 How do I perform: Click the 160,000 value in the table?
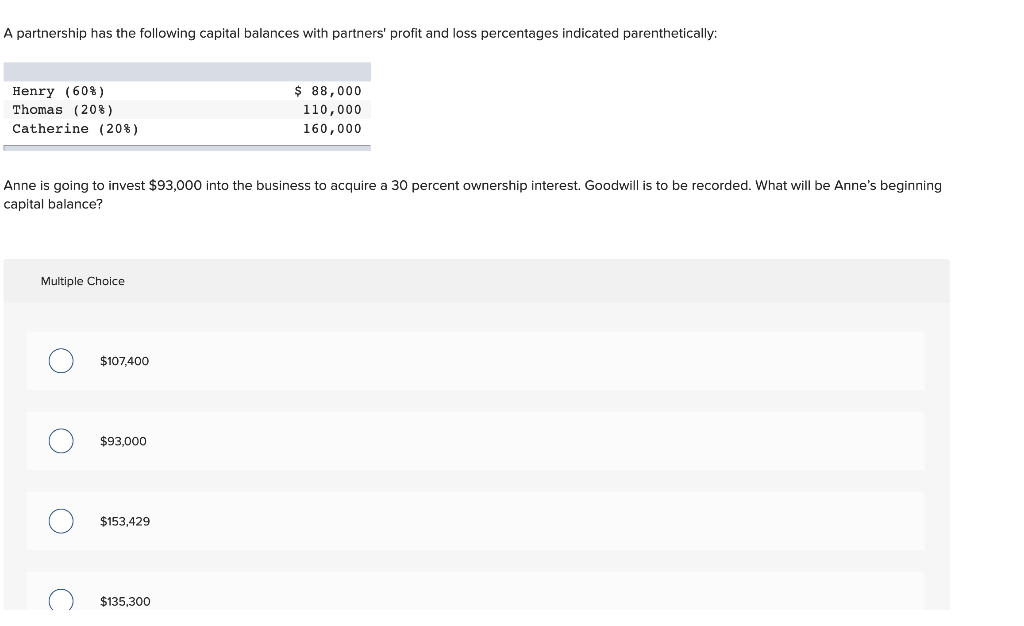coord(333,128)
